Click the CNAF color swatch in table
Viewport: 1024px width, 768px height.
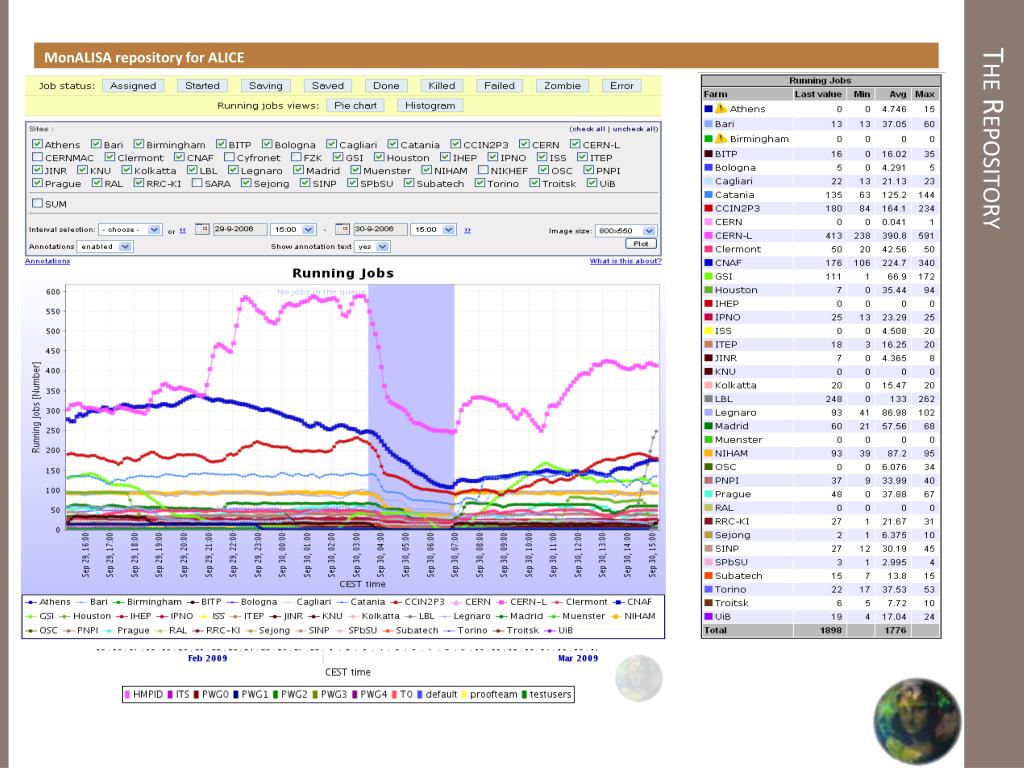[x=709, y=263]
